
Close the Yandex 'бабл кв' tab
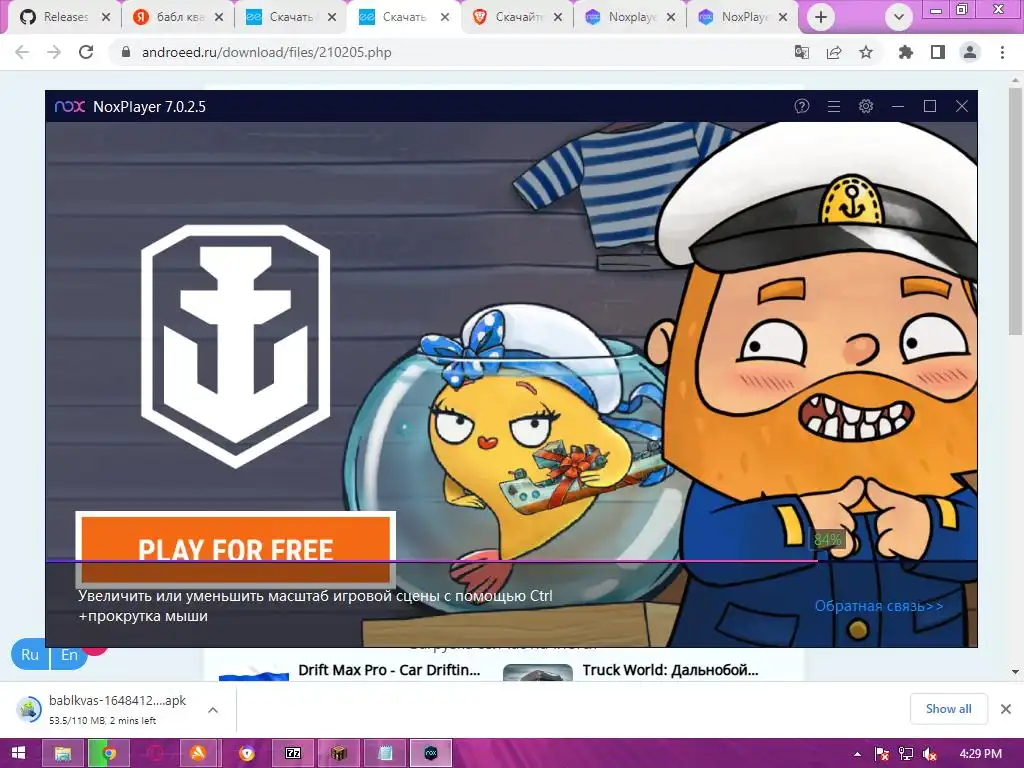pos(219,18)
